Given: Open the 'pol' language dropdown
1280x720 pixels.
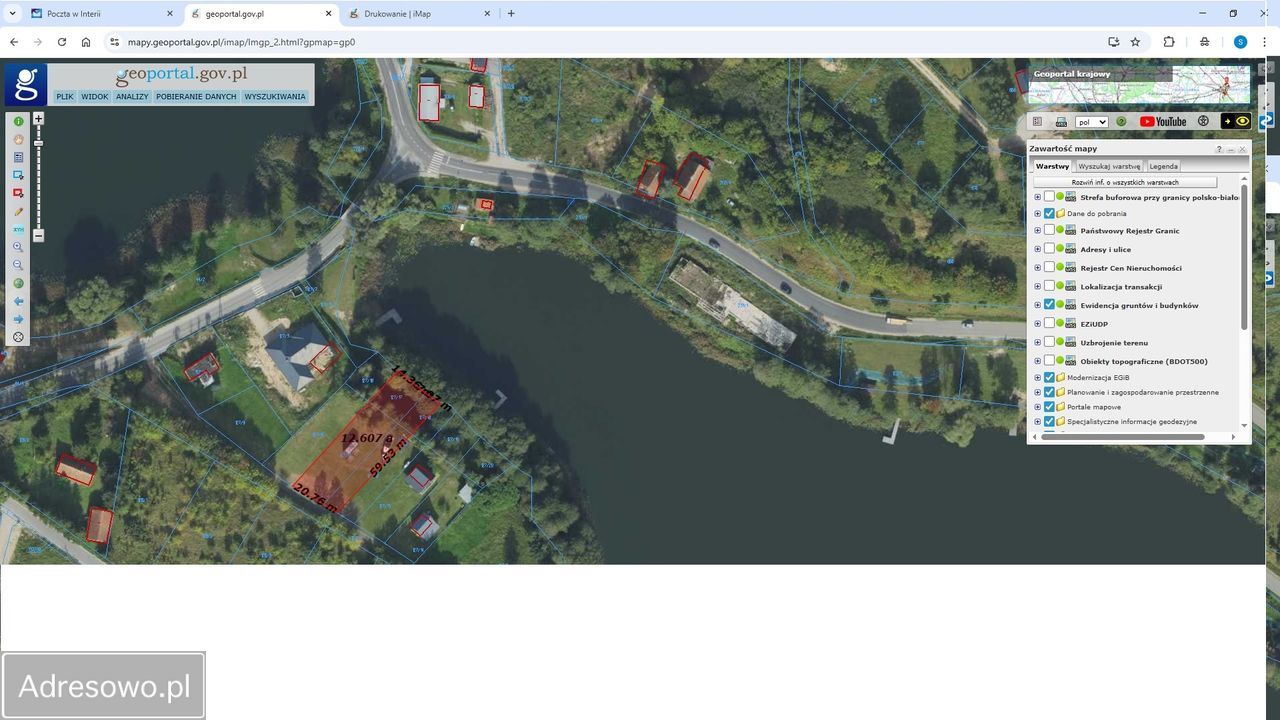Looking at the screenshot, I should click(1092, 122).
